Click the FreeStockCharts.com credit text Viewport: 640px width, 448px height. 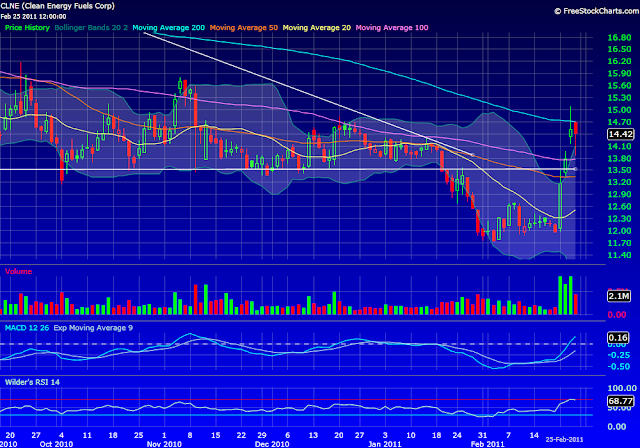tap(597, 11)
